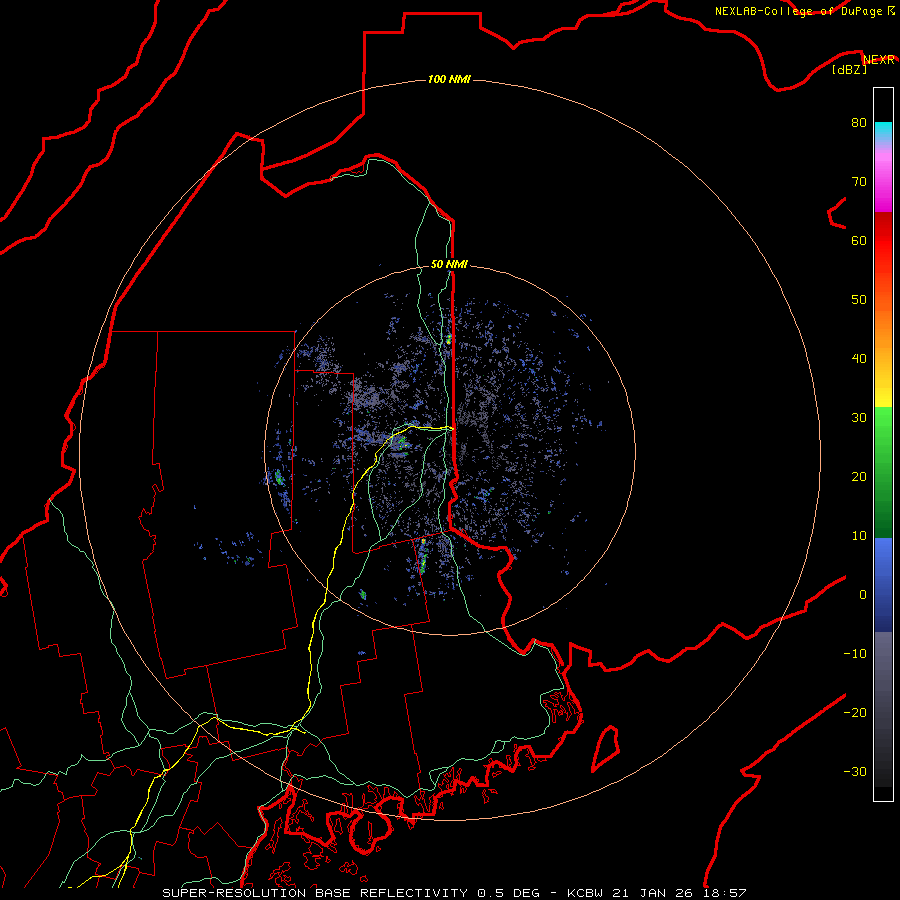
Task: Click the 'SUPER-RESOLUTION BASE REFLECTIVITY' caption text
Action: coord(315,893)
